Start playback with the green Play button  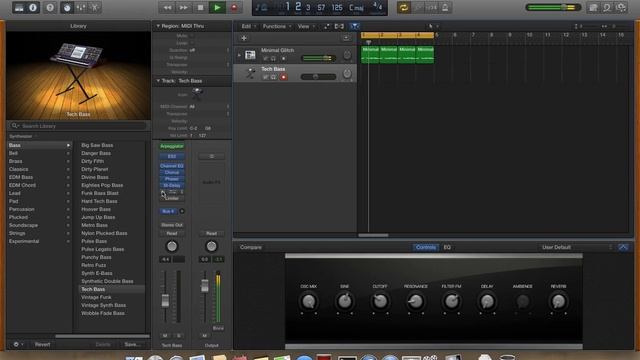pyautogui.click(x=217, y=7)
